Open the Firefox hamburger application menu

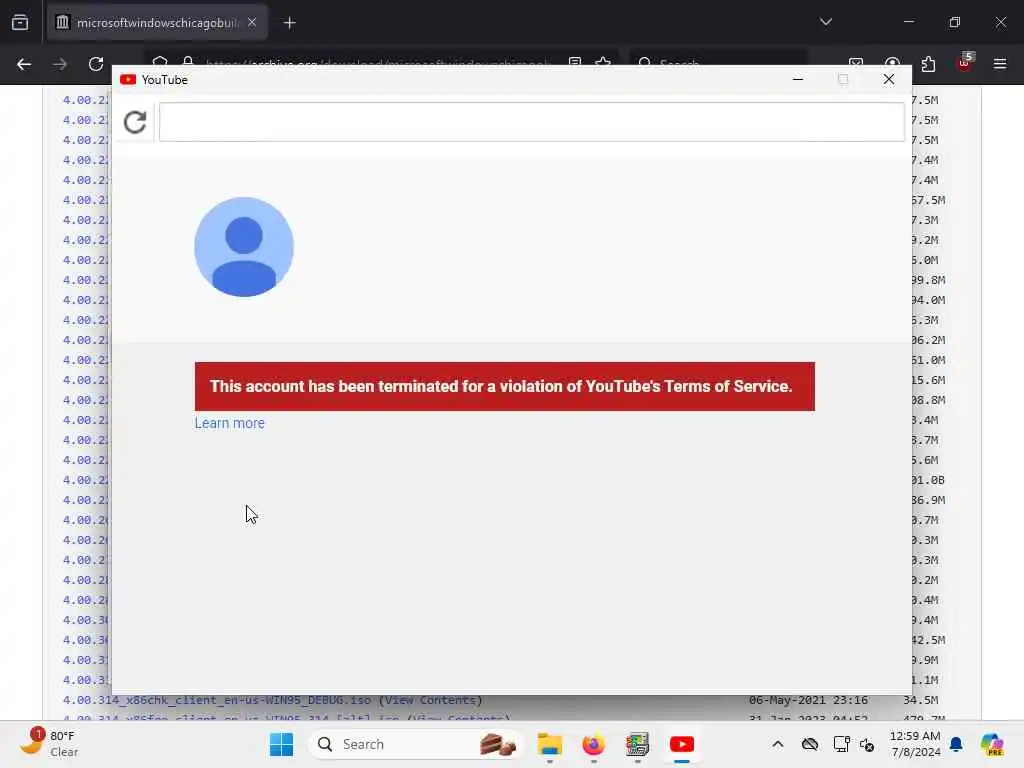point(1000,64)
